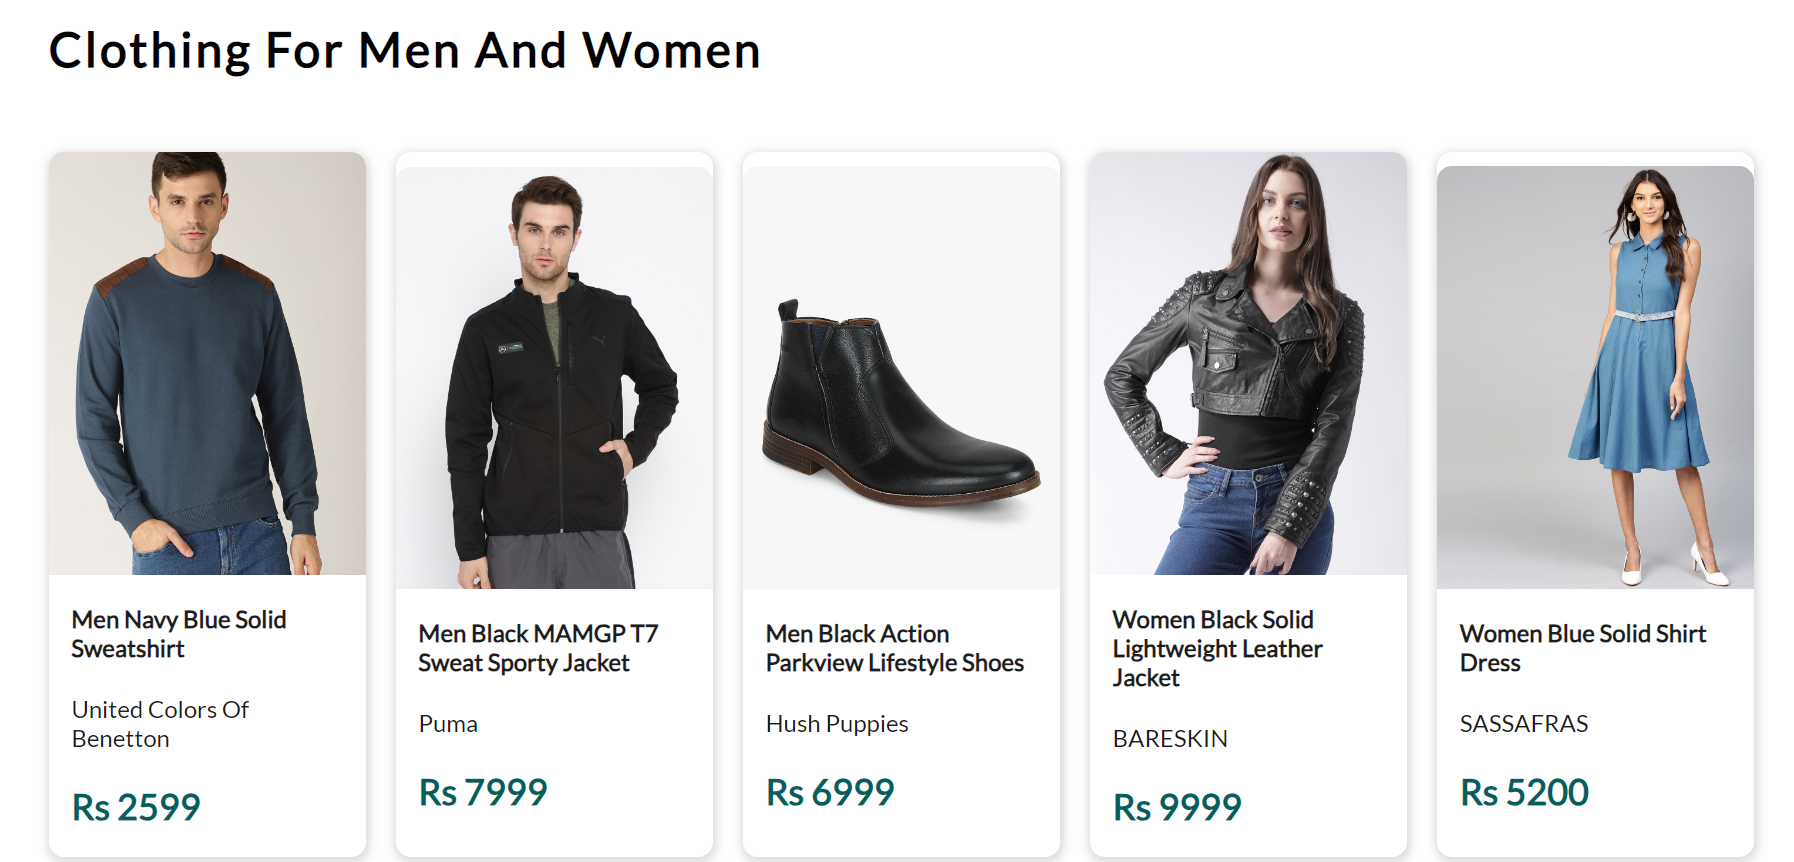Viewport: 1794px width, 862px height.
Task: View the blue shirt dress photo
Action: (x=1595, y=377)
